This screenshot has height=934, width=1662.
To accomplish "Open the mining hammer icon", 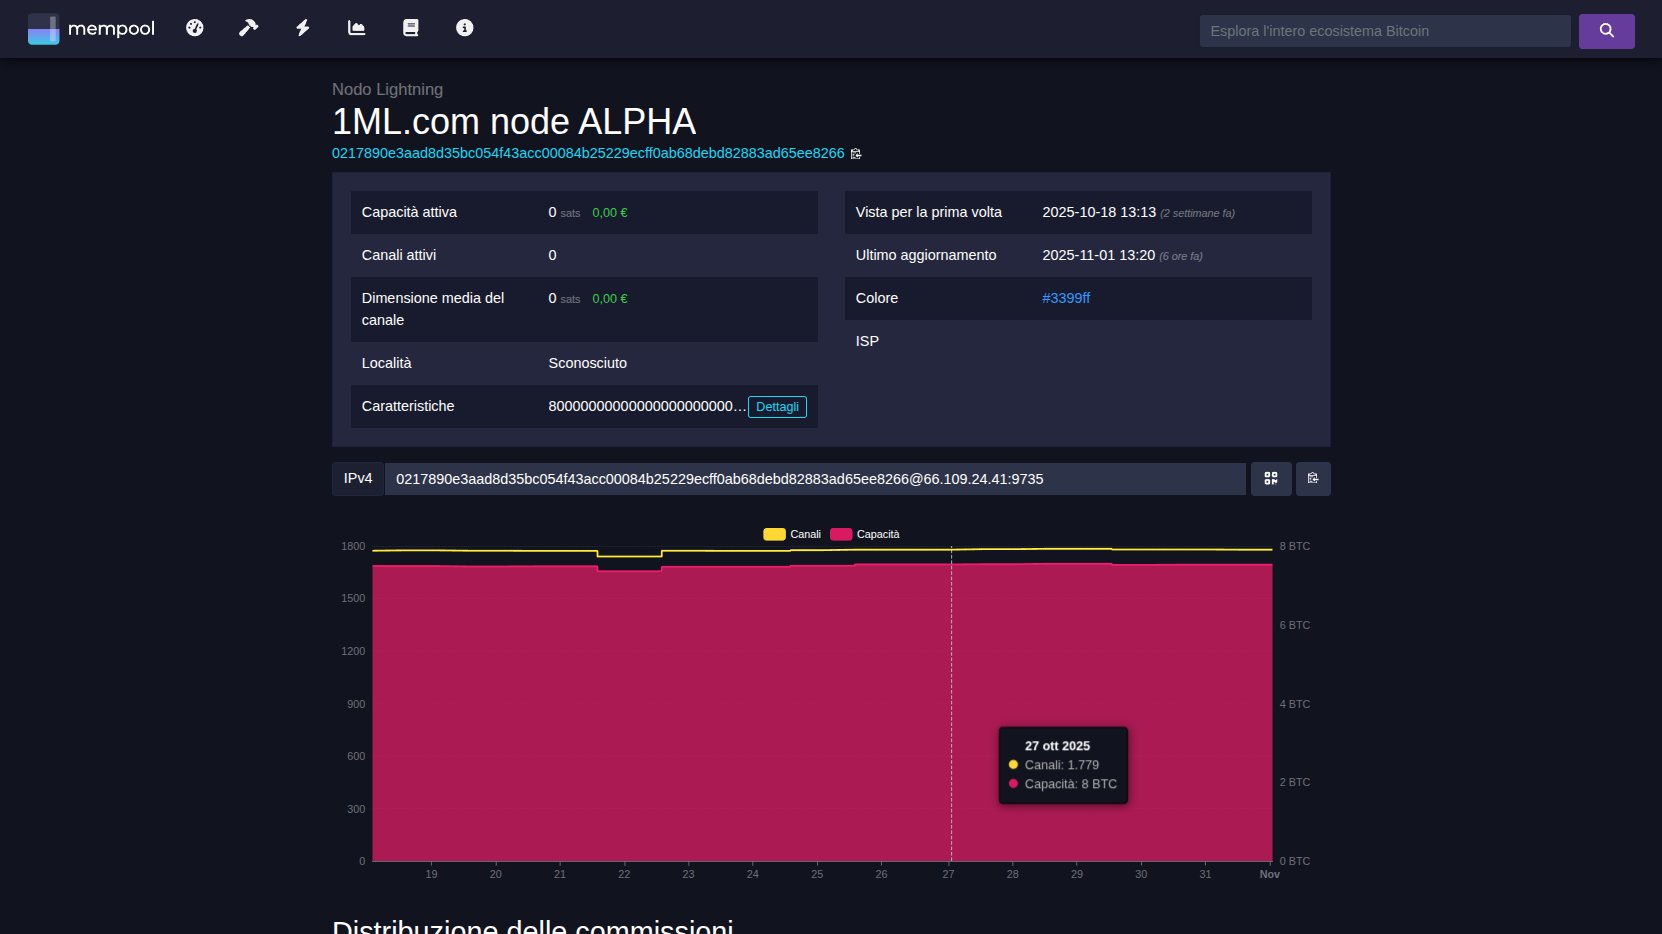I will click(x=248, y=28).
